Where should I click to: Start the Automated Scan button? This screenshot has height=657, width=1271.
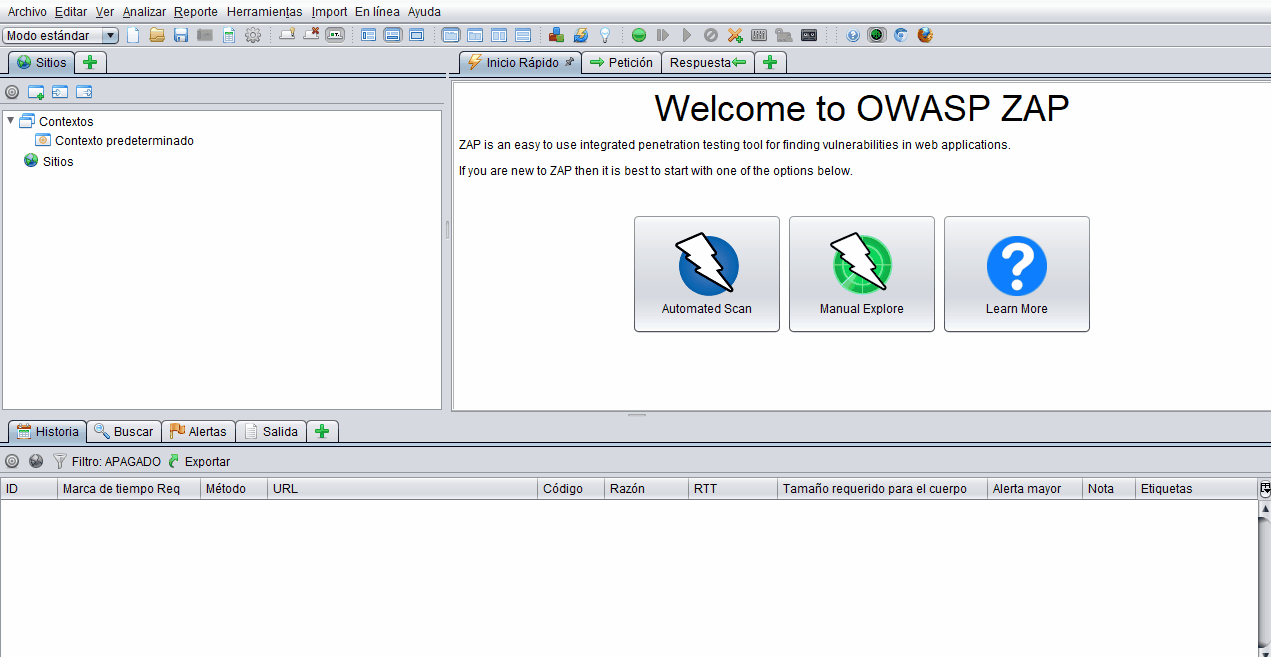click(x=707, y=274)
